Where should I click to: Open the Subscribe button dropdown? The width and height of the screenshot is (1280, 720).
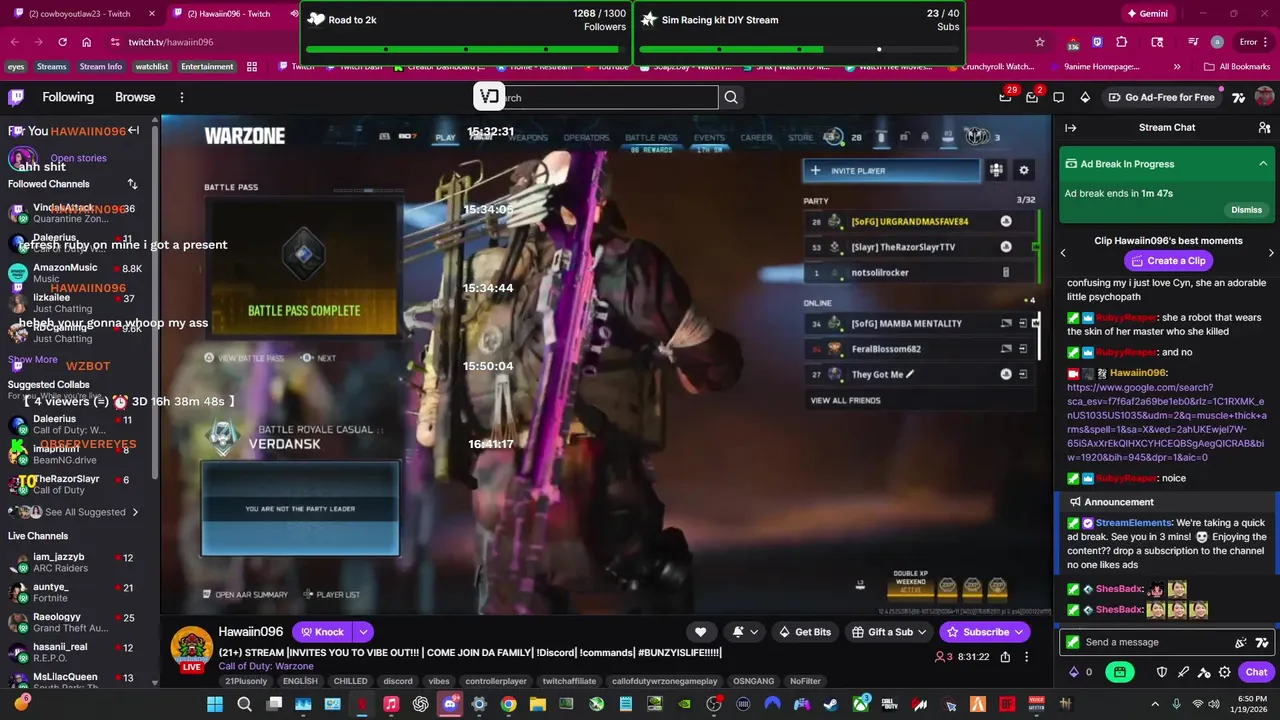tap(1019, 632)
